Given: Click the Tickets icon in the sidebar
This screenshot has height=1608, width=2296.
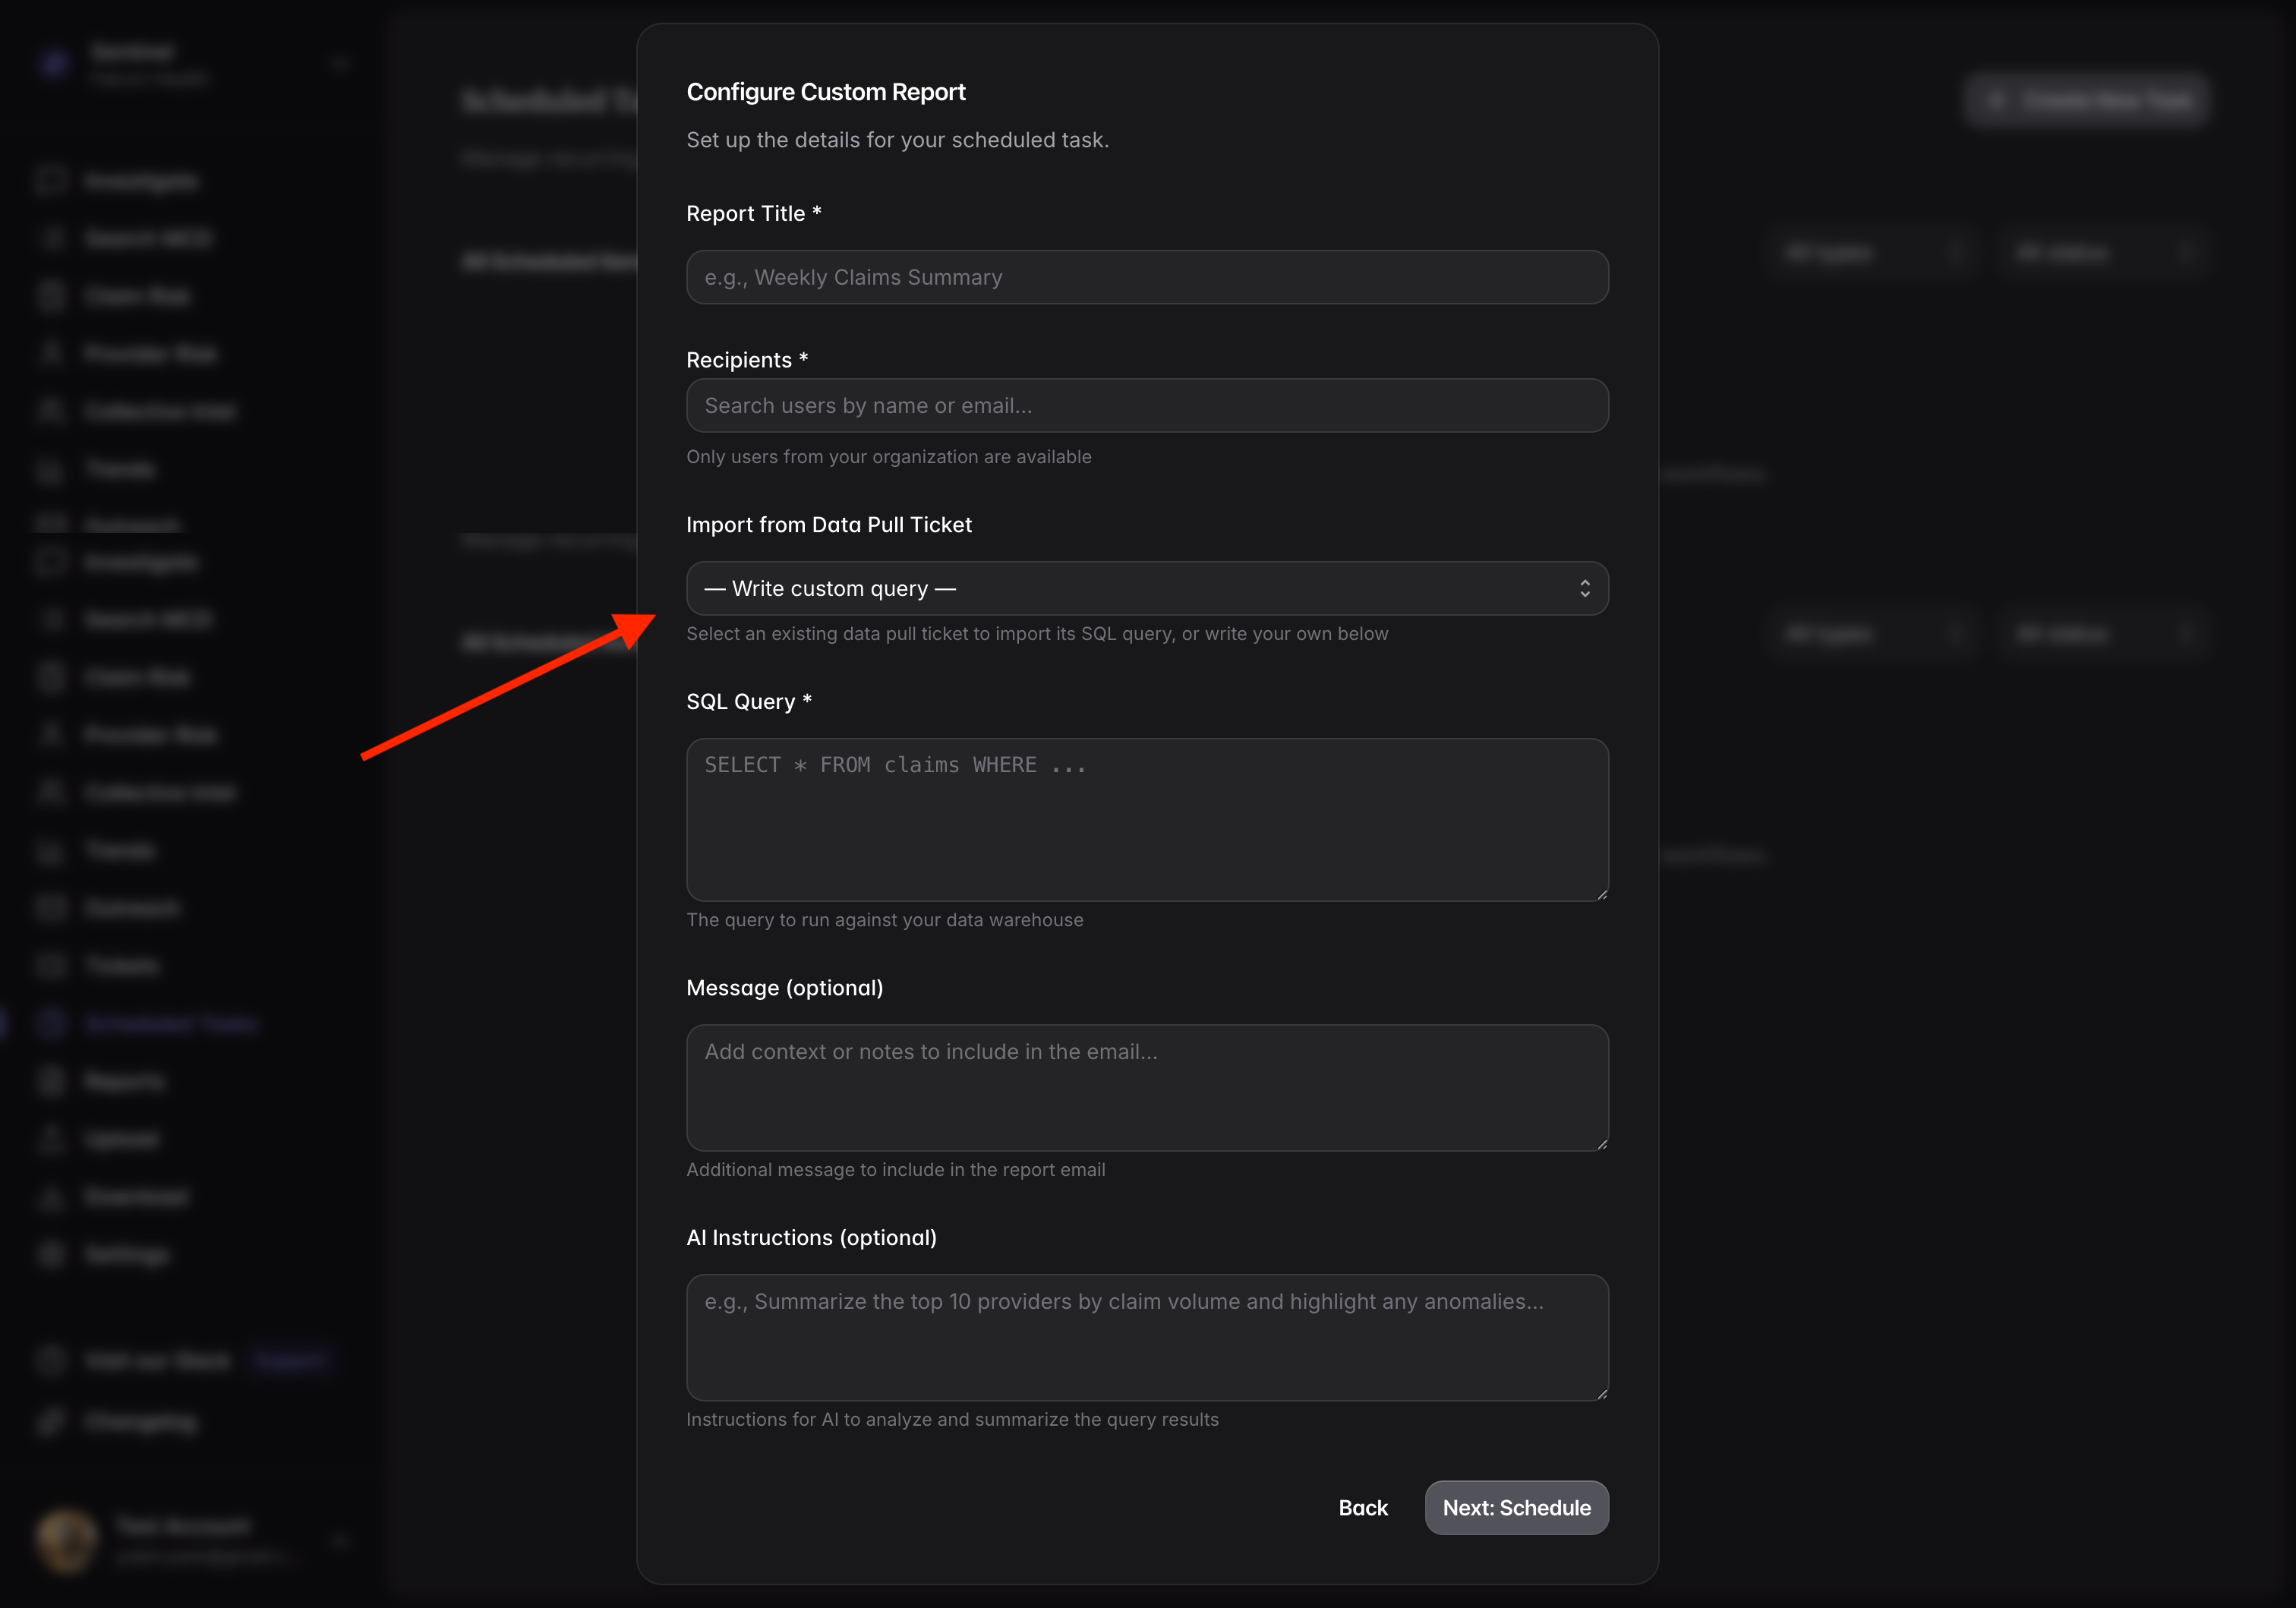Looking at the screenshot, I should pos(51,965).
